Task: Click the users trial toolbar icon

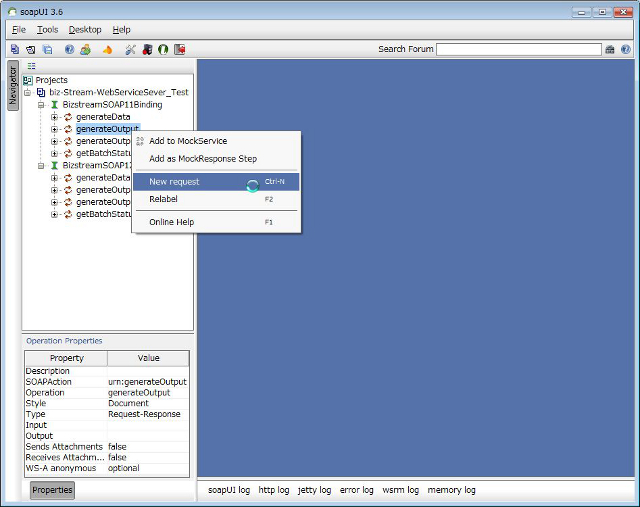Action: tap(85, 49)
